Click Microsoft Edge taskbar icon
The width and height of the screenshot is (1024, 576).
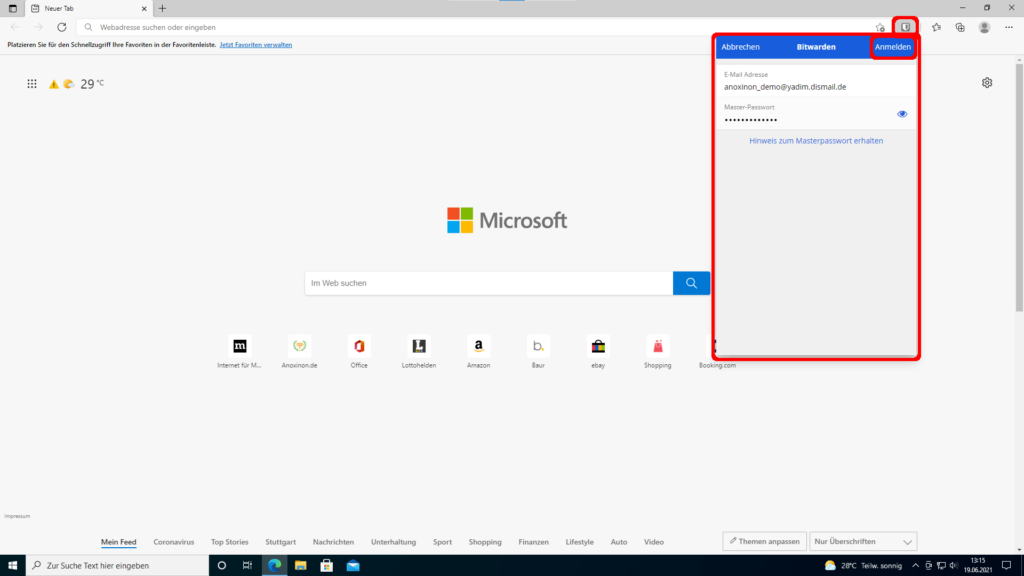[x=274, y=566]
